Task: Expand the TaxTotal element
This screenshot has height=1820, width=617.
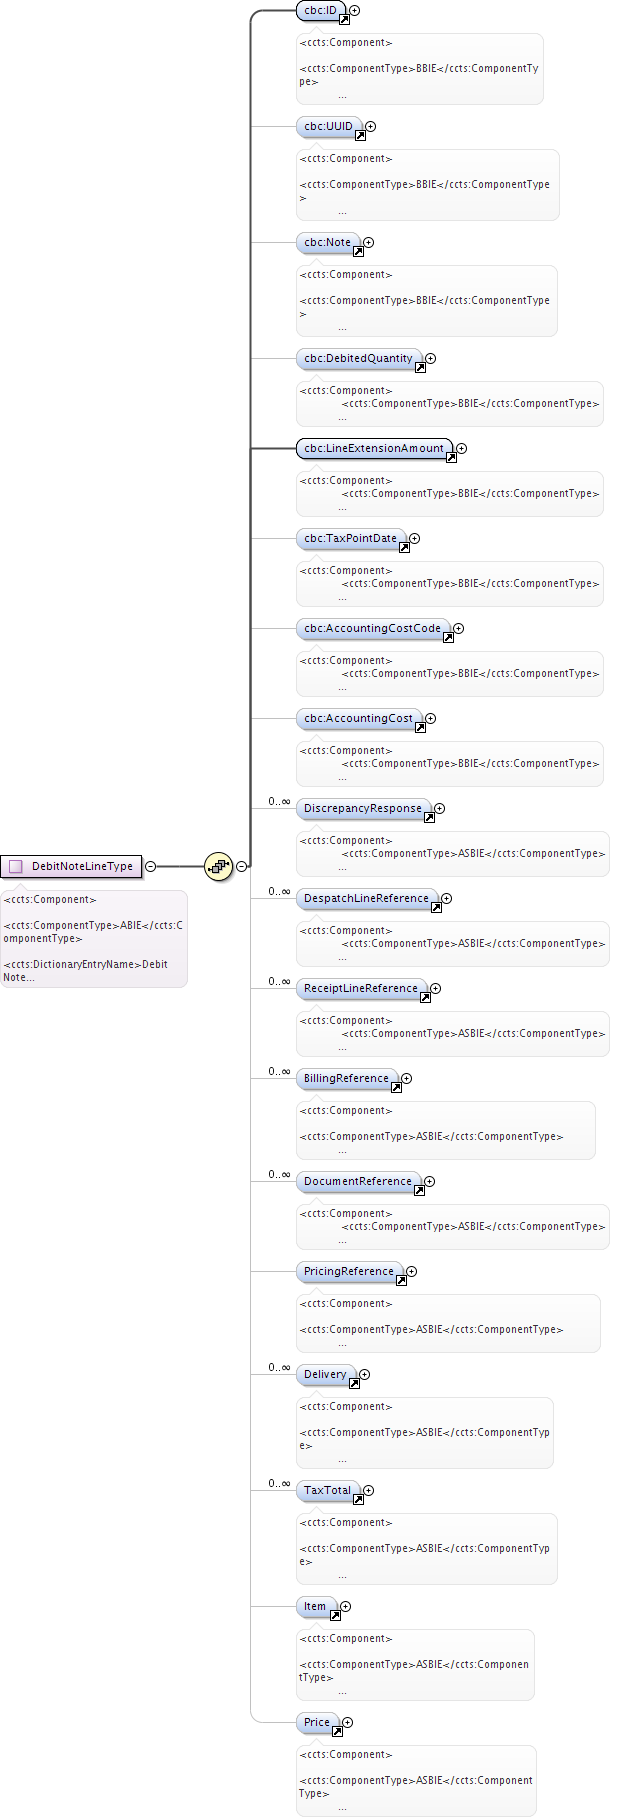Action: (369, 1490)
